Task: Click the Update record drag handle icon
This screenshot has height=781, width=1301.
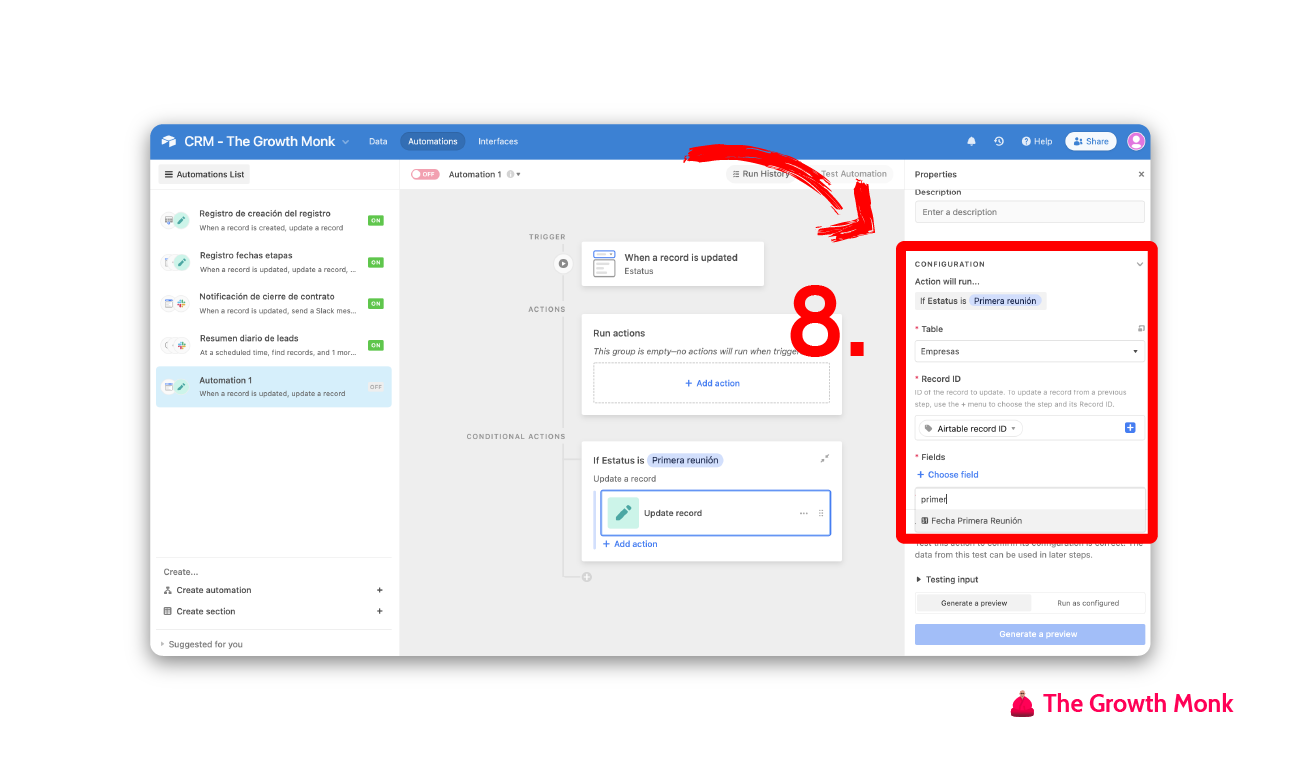Action: [x=822, y=513]
